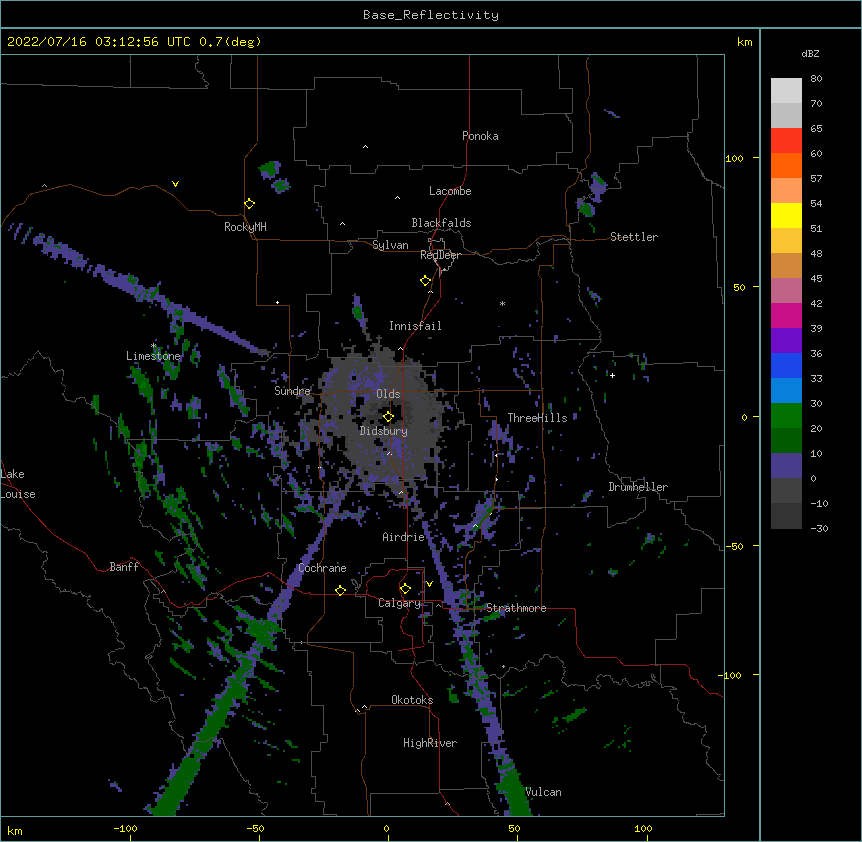Click the yellow diamond marker south of RedDeer

click(426, 281)
